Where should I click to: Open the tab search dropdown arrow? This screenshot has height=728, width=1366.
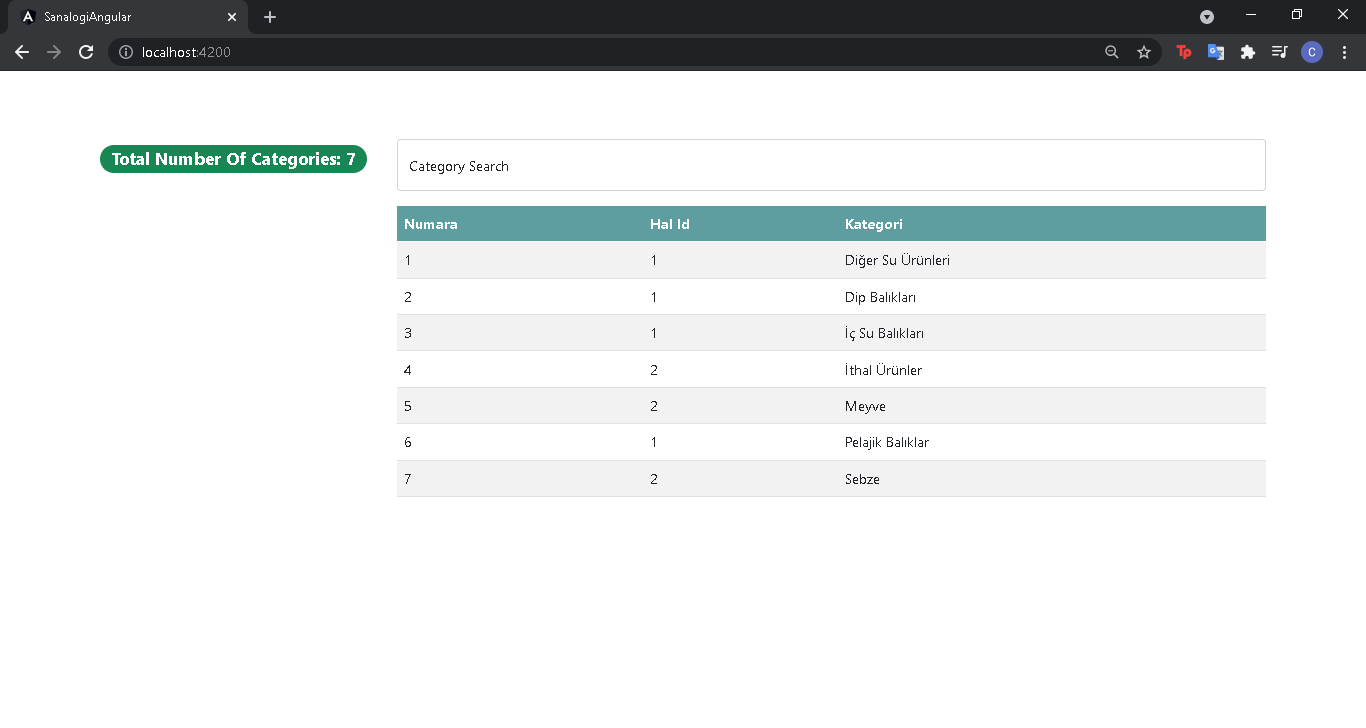(1207, 17)
